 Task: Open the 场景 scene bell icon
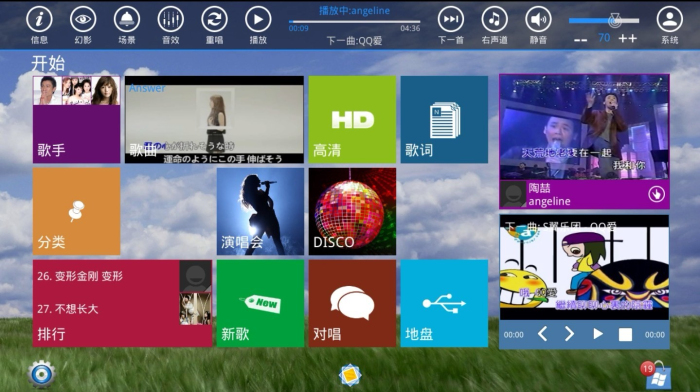pyautogui.click(x=127, y=20)
